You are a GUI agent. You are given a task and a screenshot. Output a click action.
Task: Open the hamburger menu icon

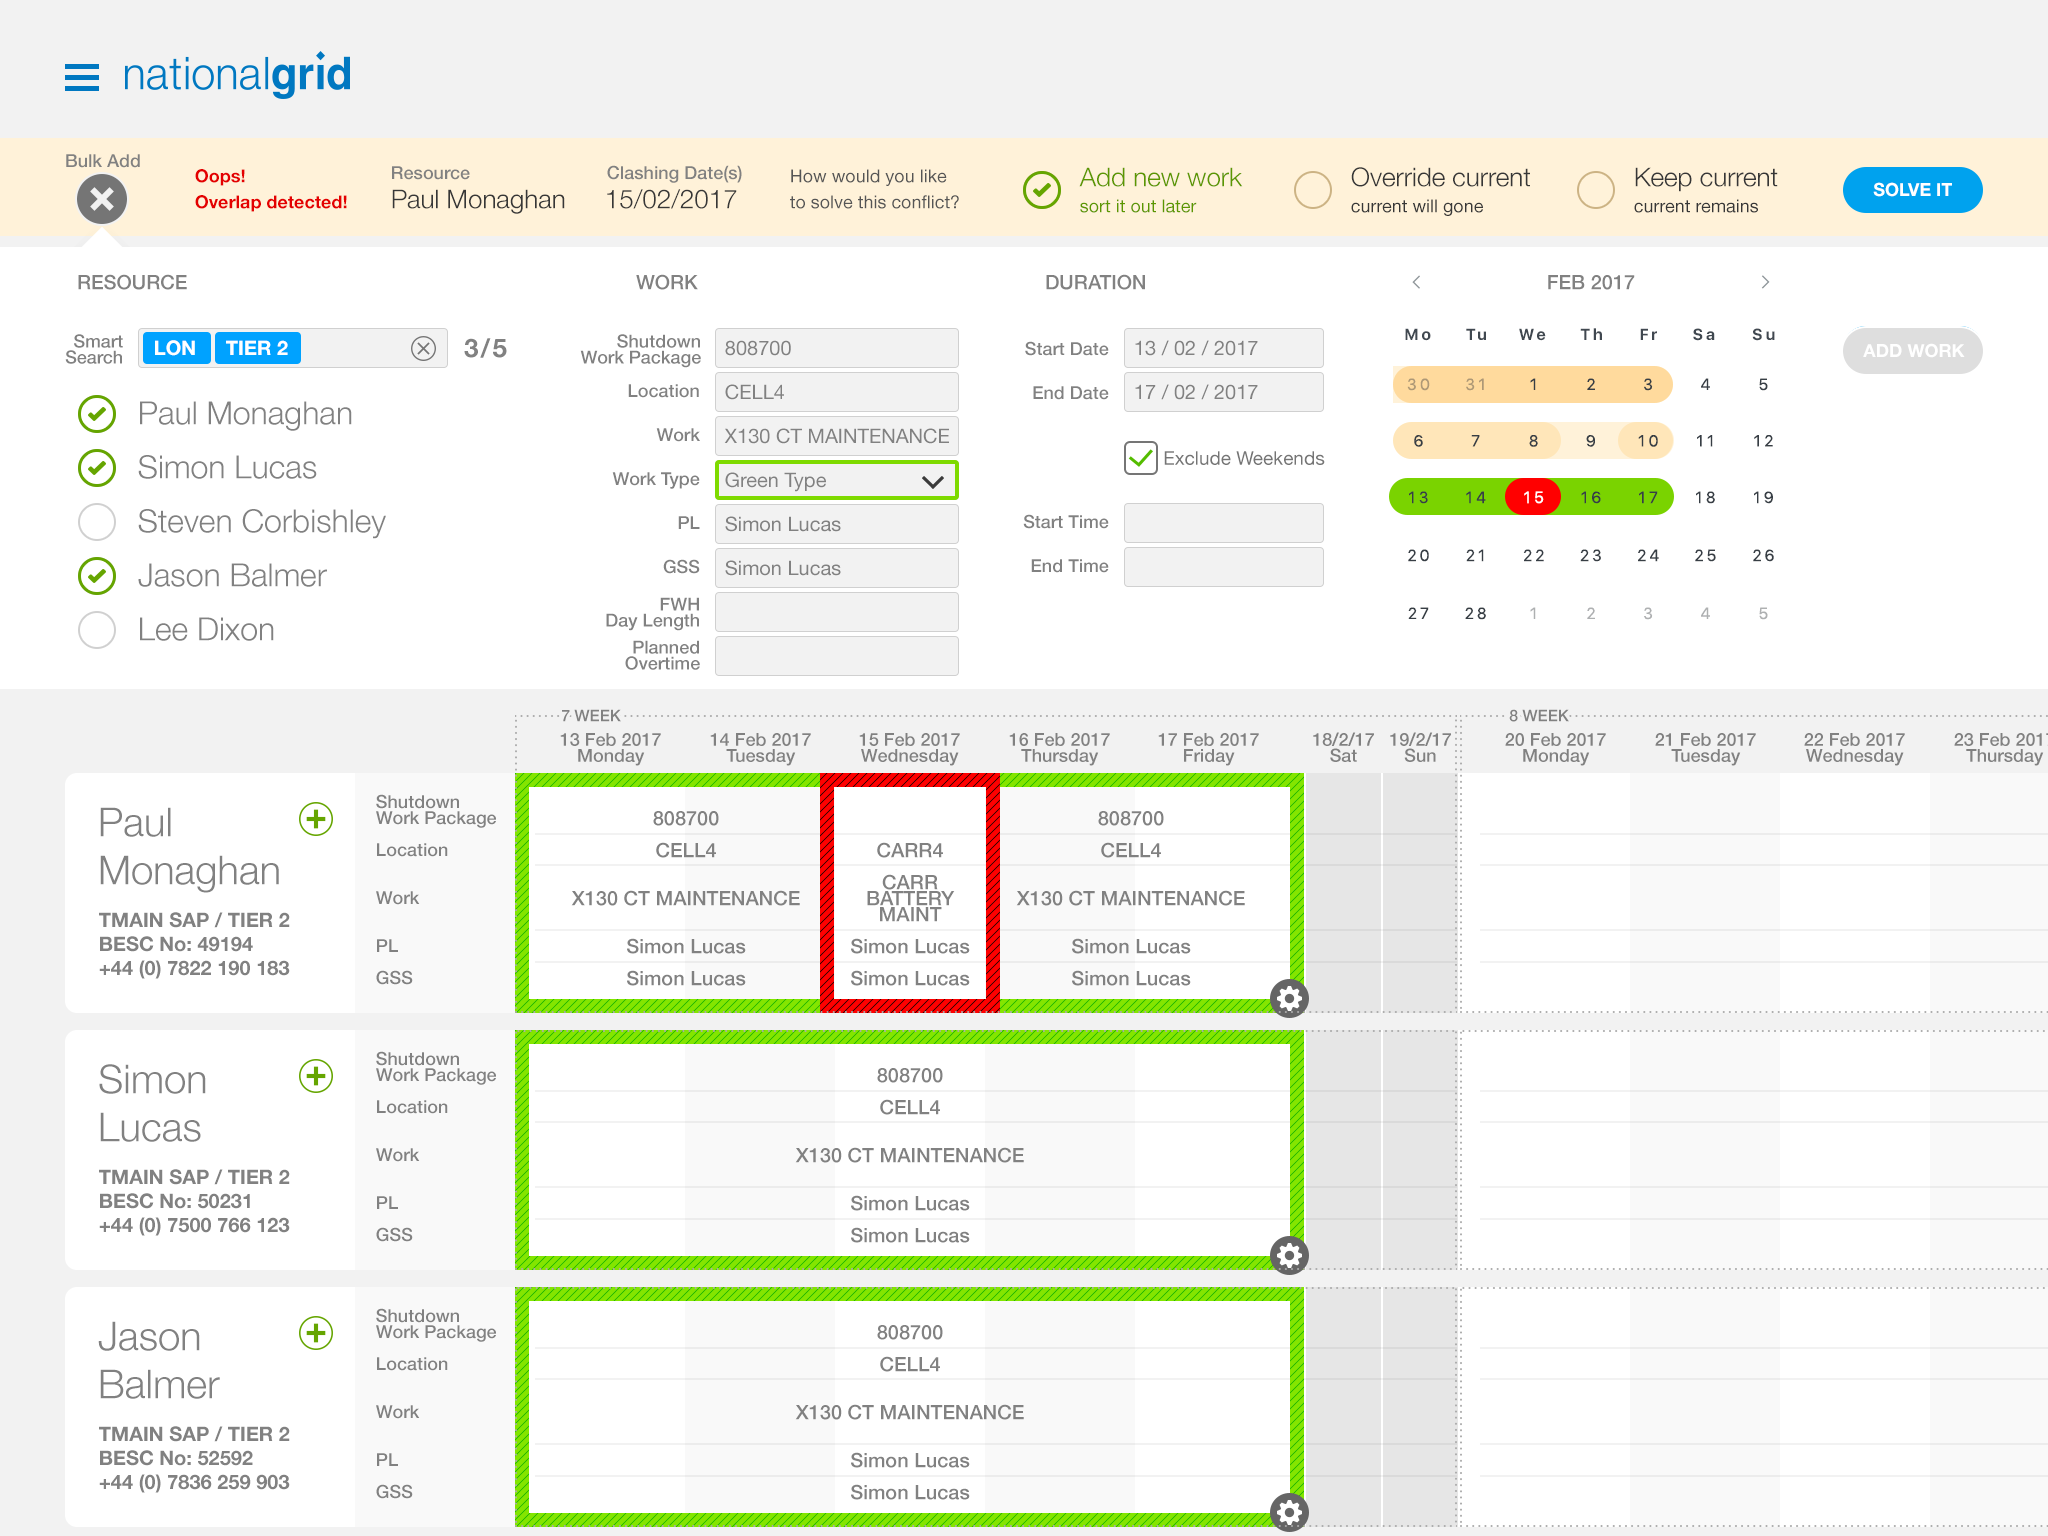click(82, 77)
